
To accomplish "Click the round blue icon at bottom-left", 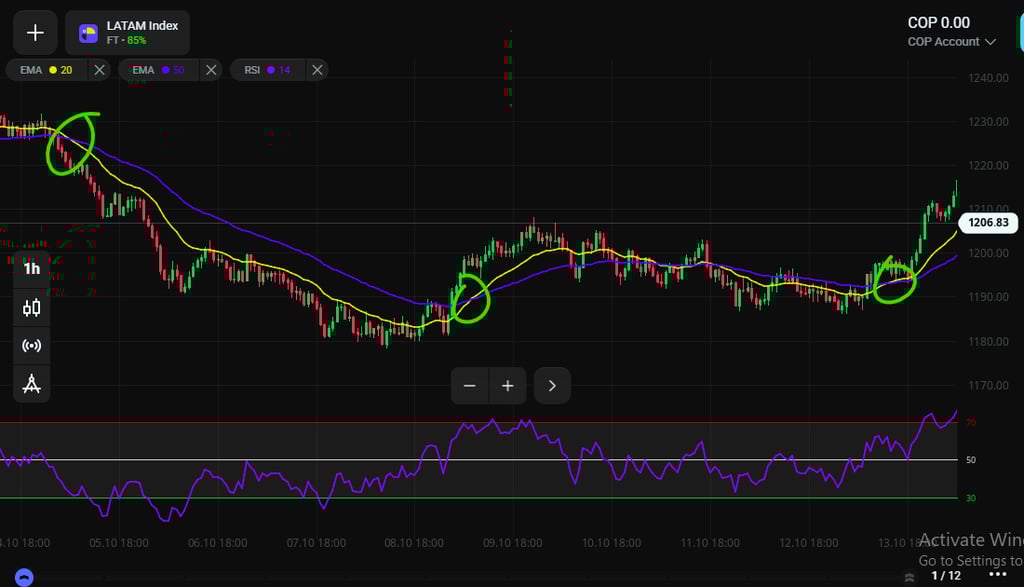I will click(x=24, y=578).
